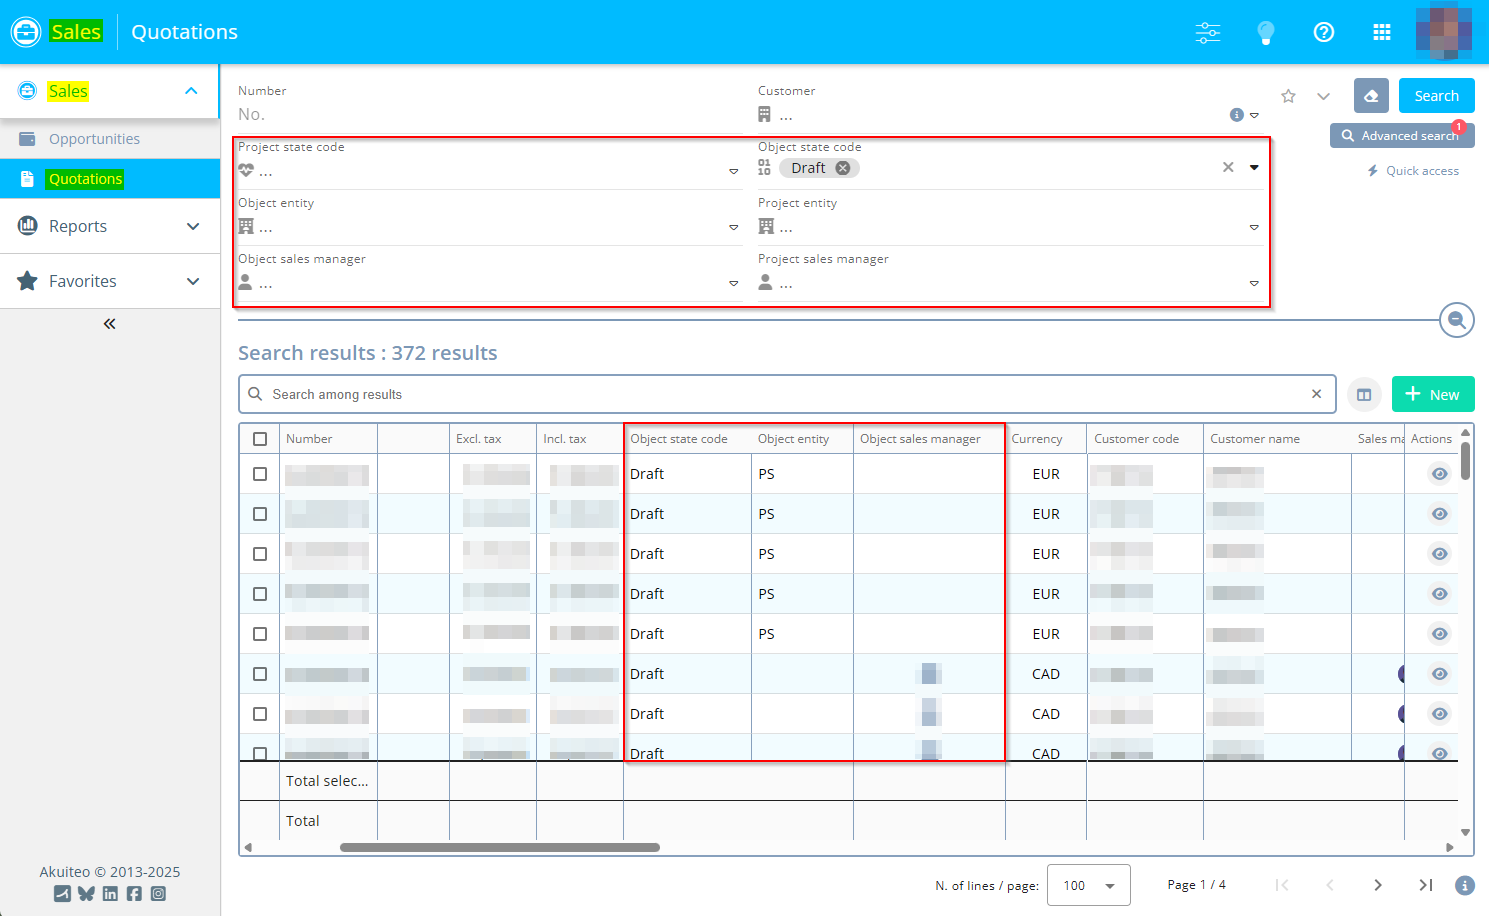Open the apps grid launcher icon
This screenshot has width=1489, height=916.
point(1382,32)
